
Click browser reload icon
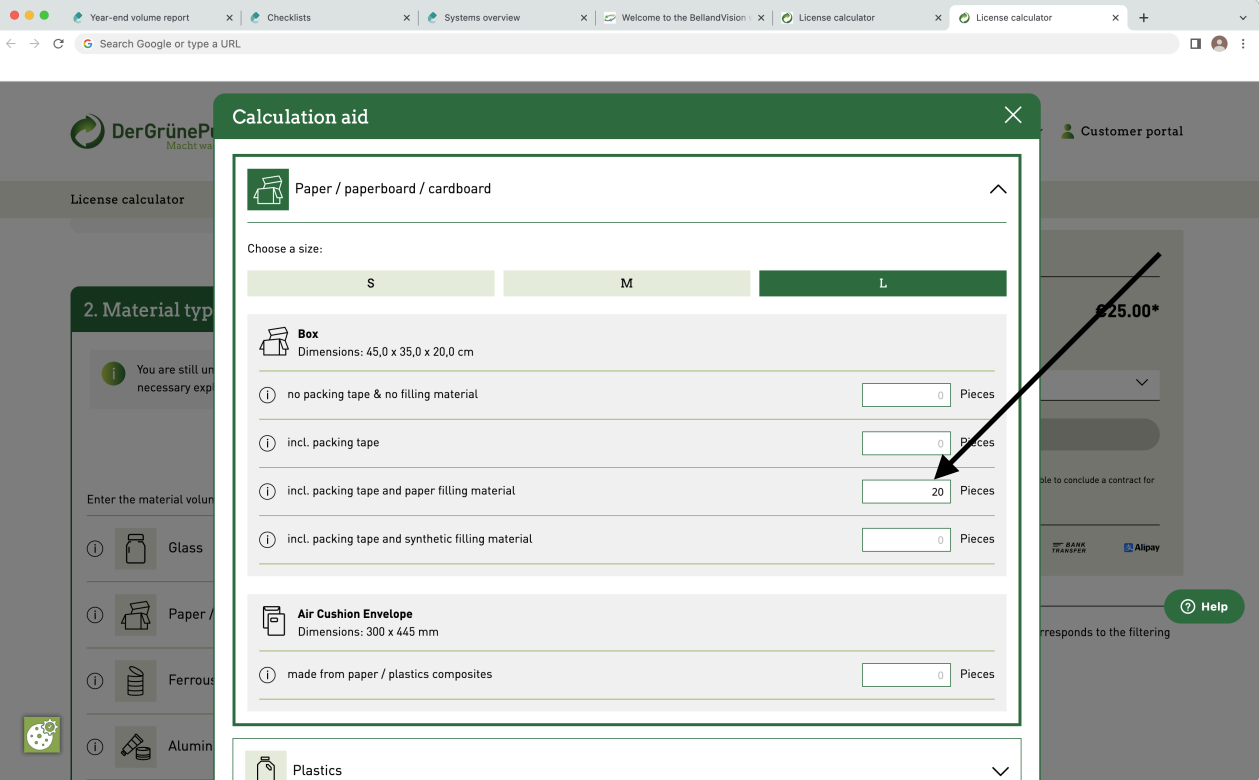(x=58, y=44)
